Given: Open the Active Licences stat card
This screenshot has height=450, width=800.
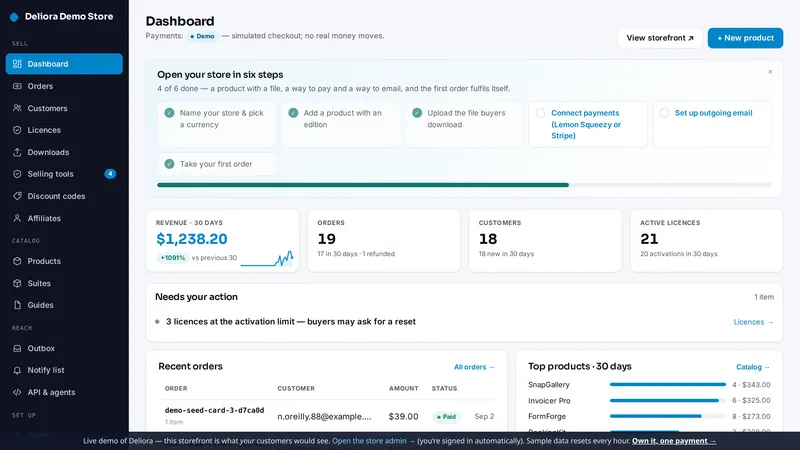Looking at the screenshot, I should (707, 241).
